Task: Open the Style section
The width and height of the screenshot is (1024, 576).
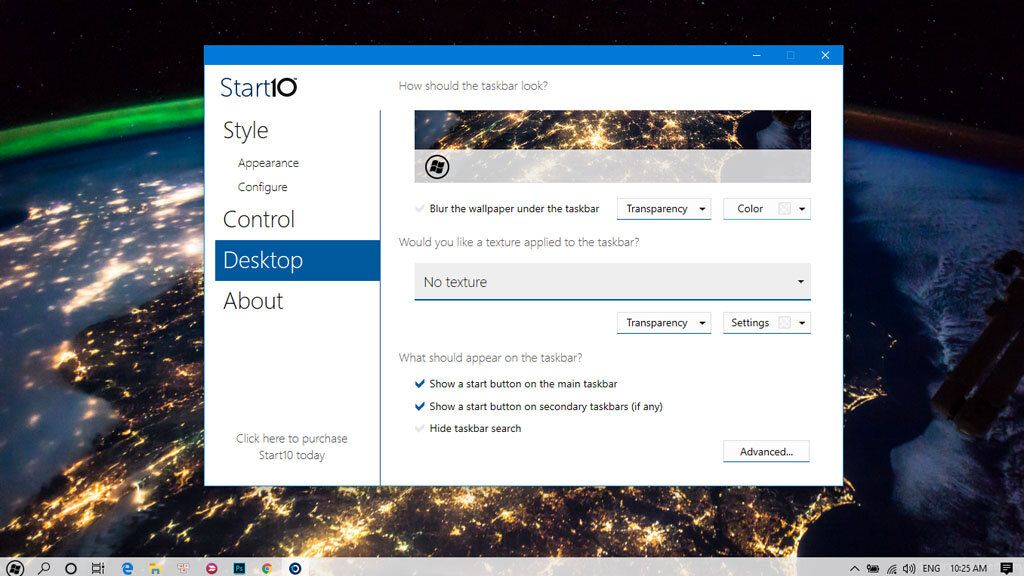Action: [x=246, y=131]
